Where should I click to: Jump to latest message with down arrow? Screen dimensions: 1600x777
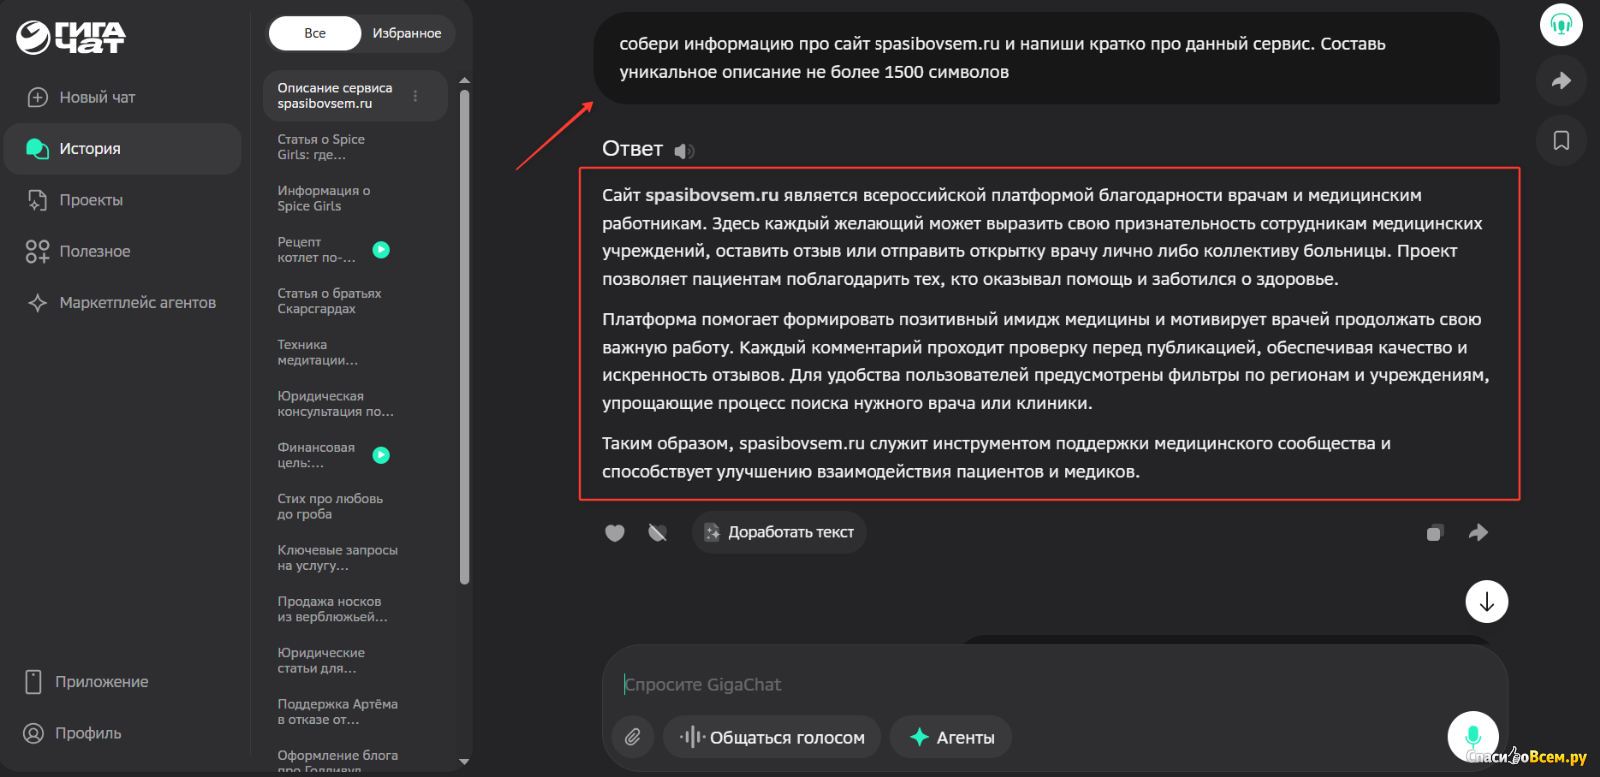click(1487, 602)
